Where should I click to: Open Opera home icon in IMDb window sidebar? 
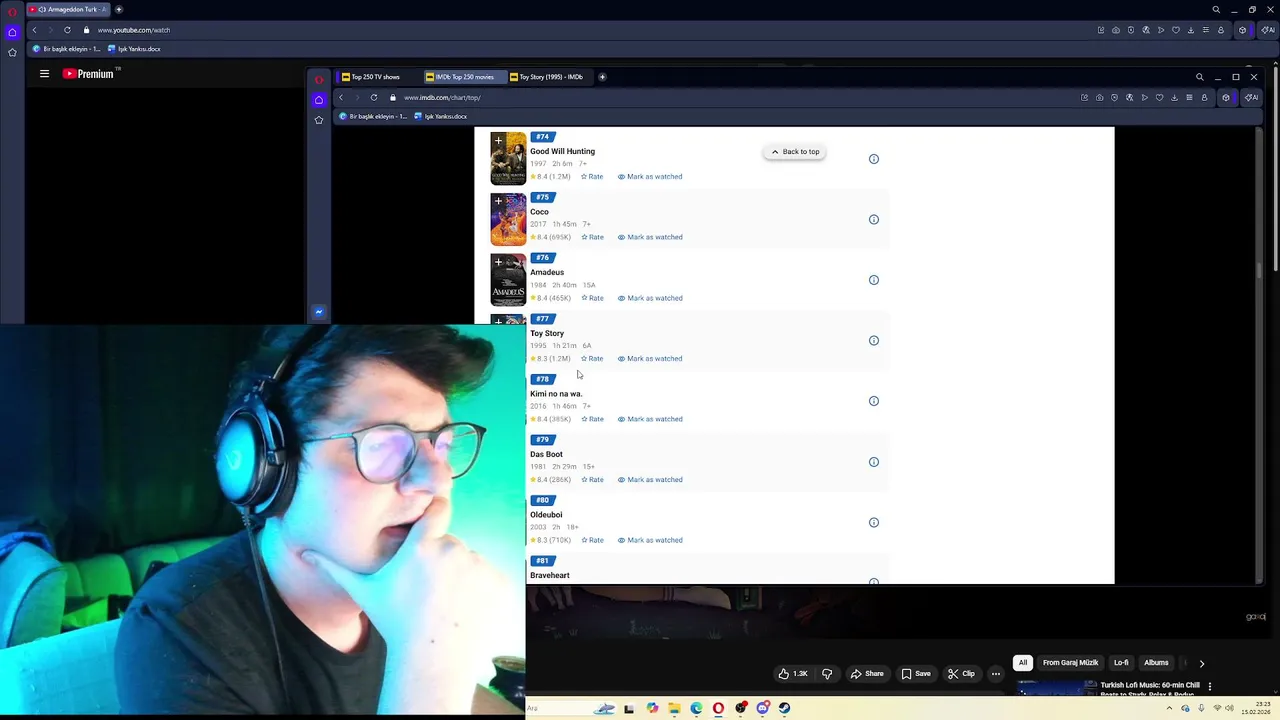[x=319, y=99]
